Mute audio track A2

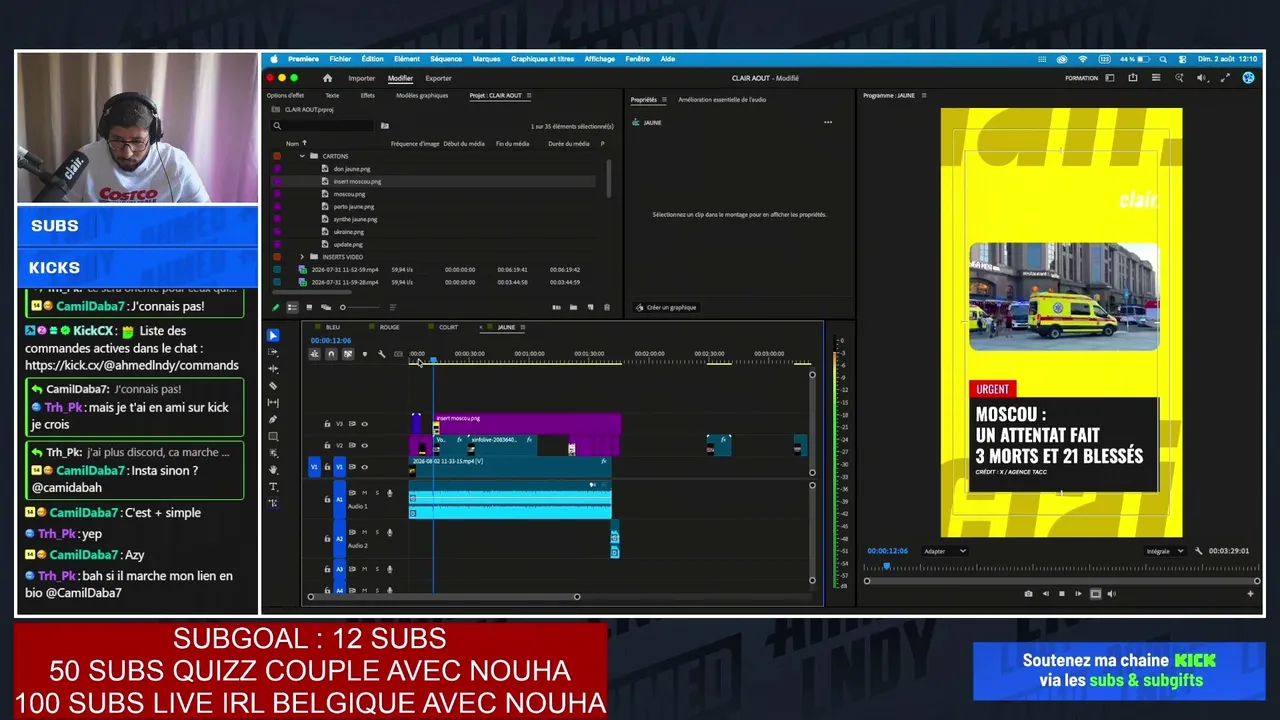(x=364, y=532)
